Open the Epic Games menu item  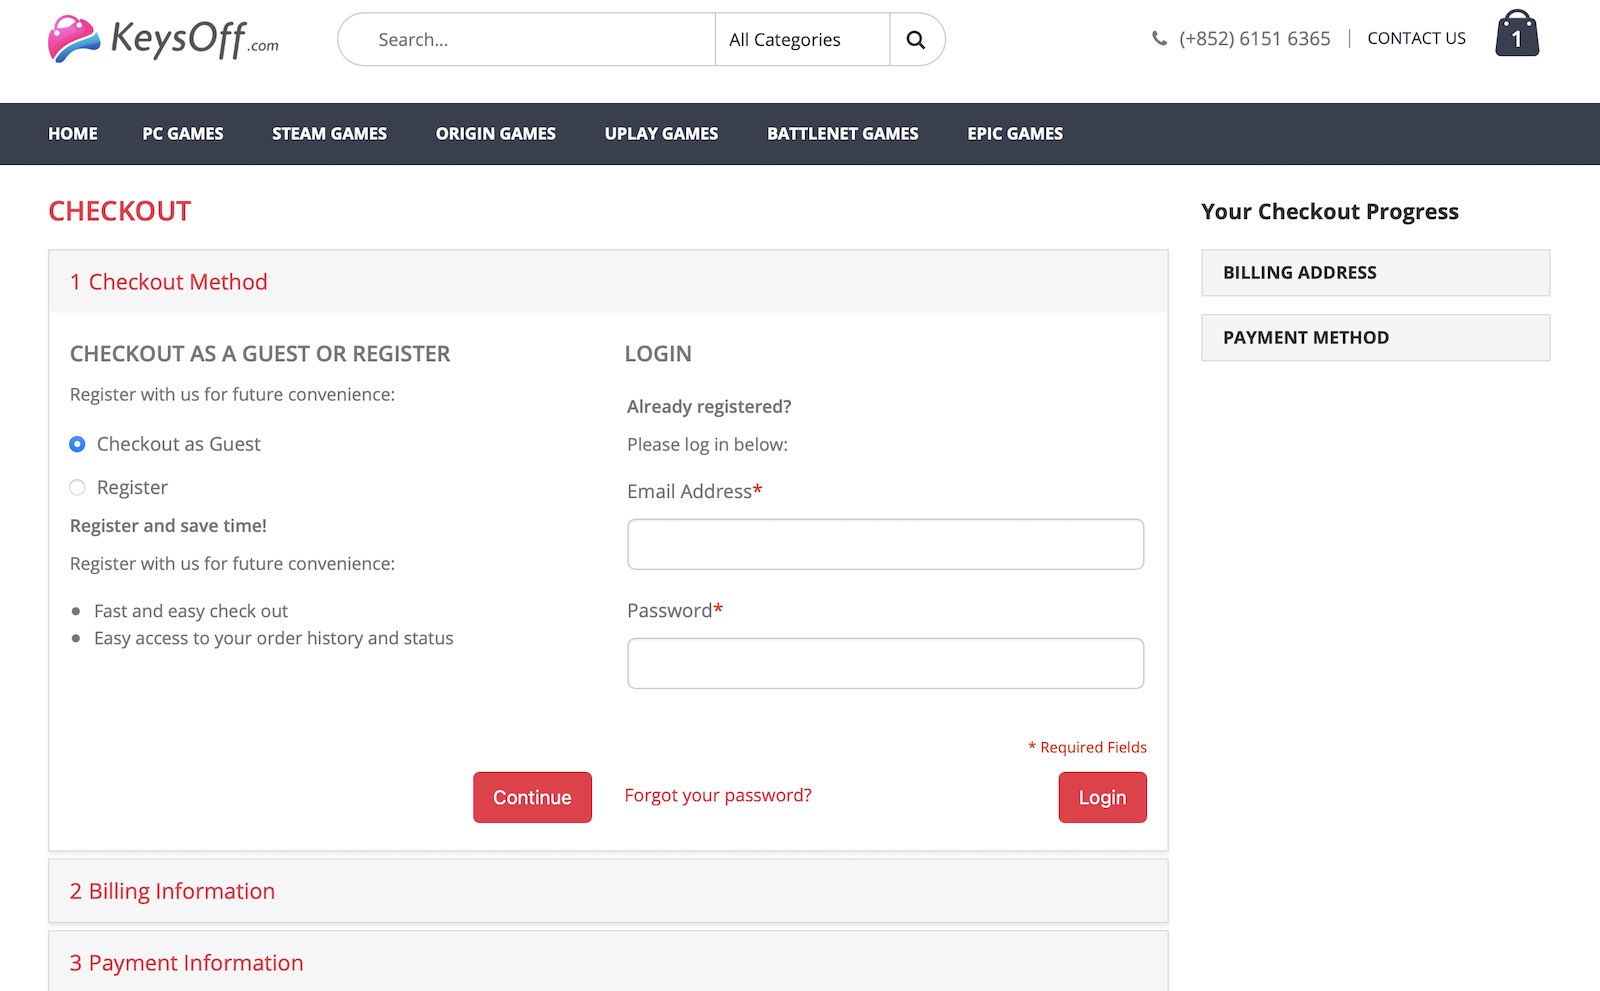pos(1015,134)
